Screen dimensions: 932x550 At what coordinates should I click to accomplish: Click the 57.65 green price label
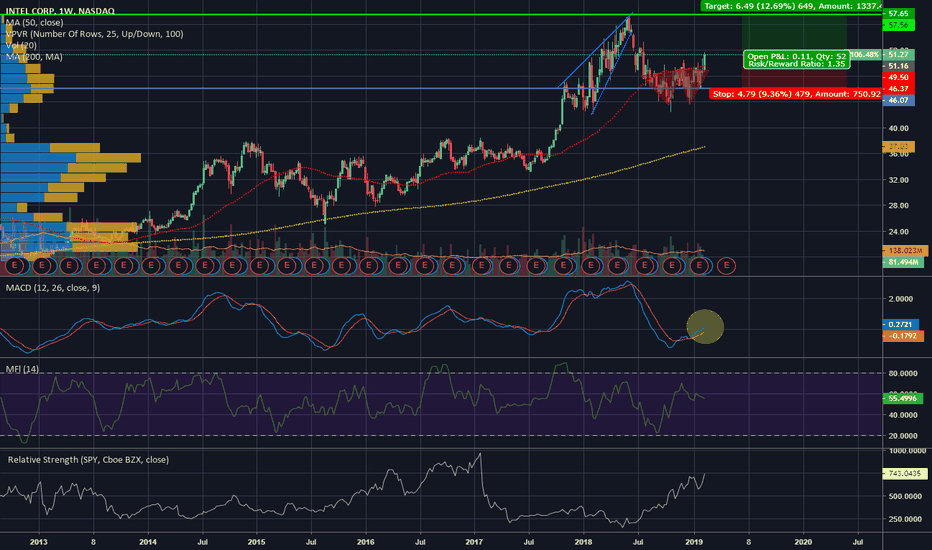pos(898,13)
